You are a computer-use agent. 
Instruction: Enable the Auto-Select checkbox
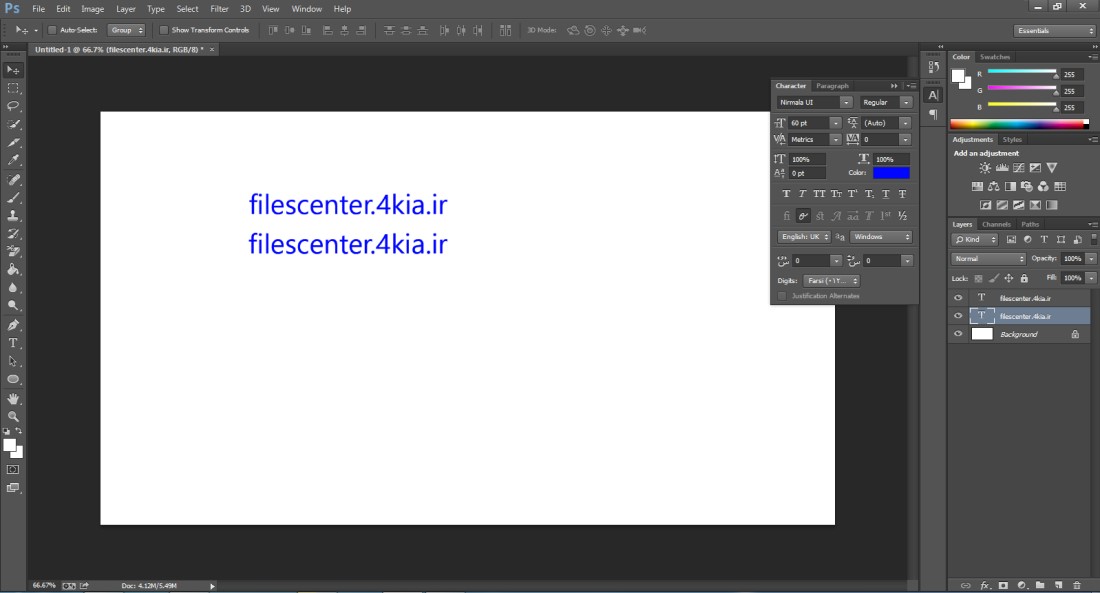tap(51, 30)
